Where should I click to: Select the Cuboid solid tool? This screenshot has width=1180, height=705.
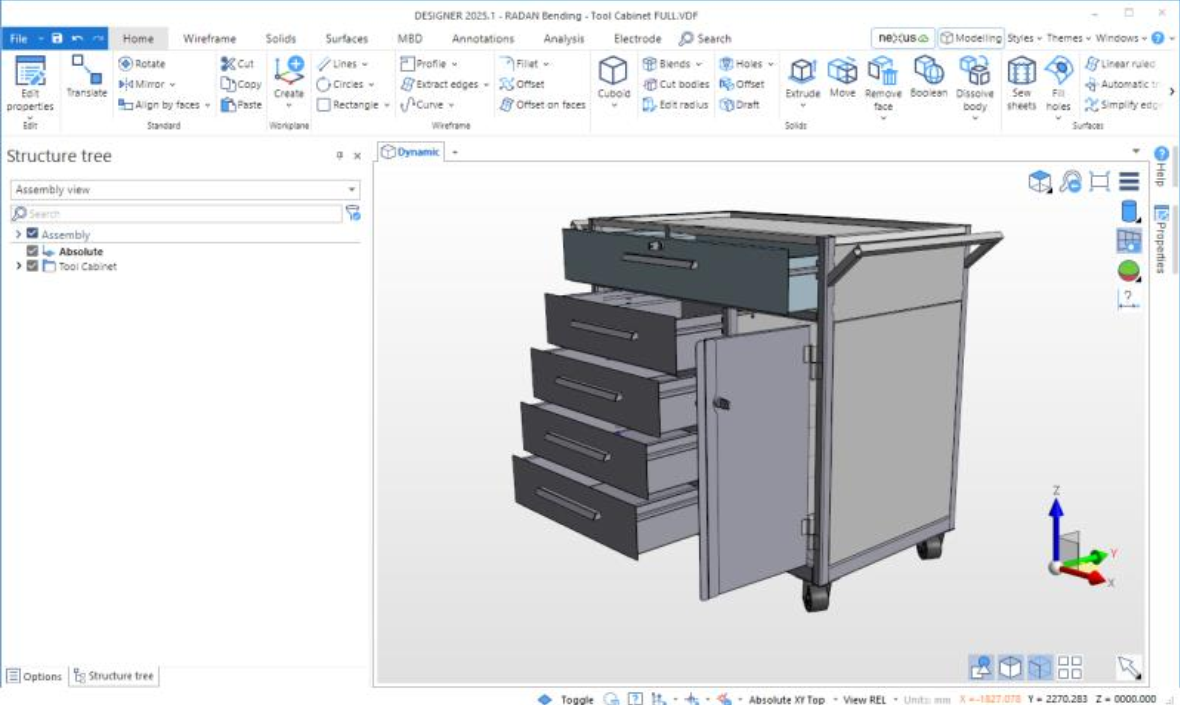point(613,72)
